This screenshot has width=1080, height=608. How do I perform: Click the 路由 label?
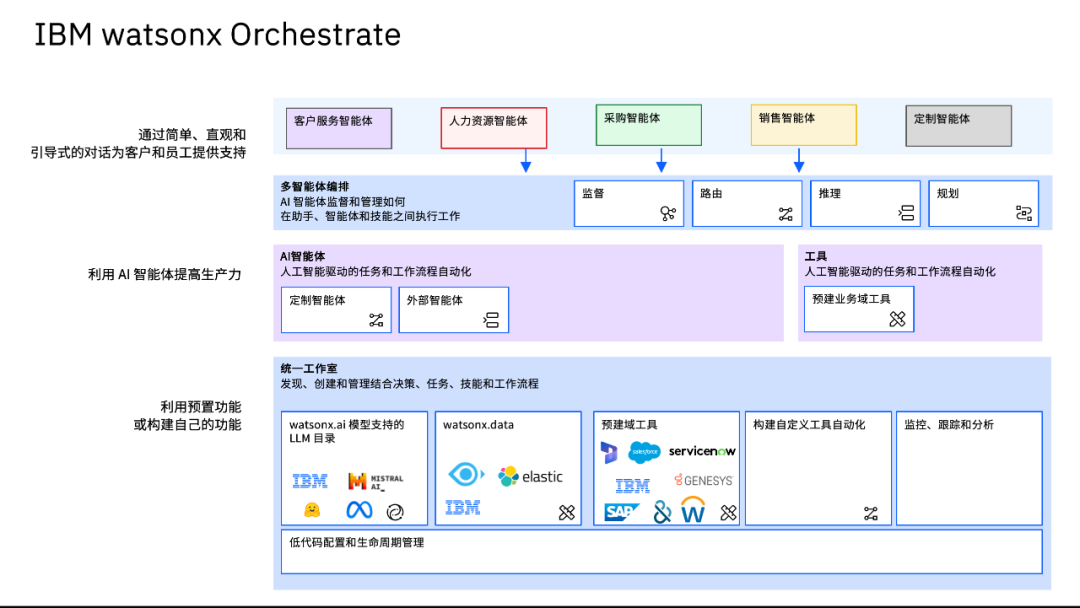pos(712,193)
